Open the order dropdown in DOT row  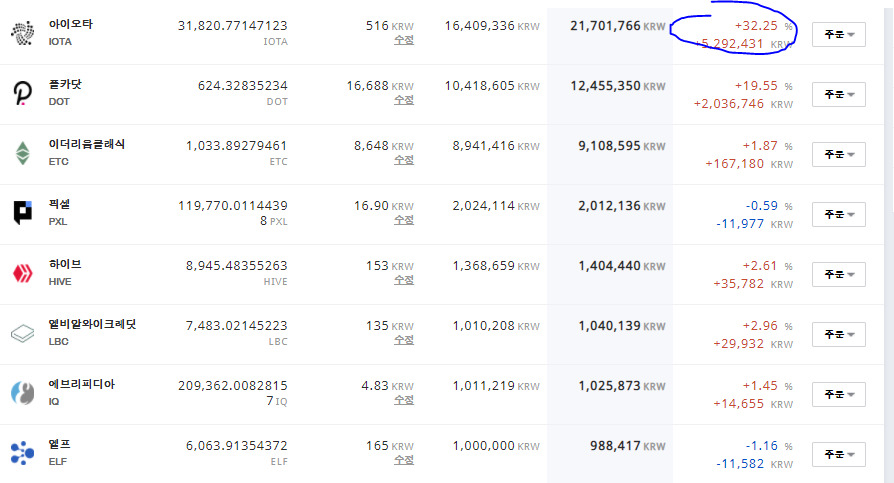(x=839, y=95)
